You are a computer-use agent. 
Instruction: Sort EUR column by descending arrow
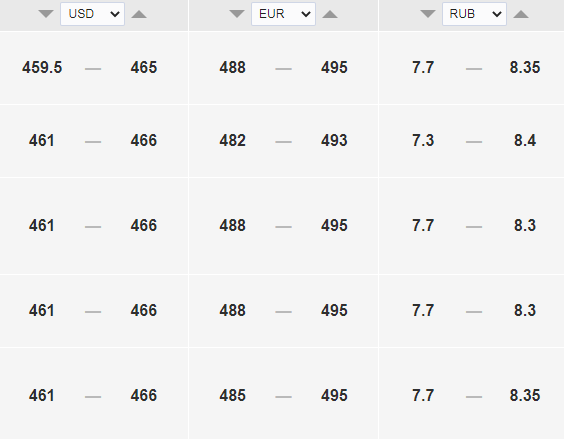click(237, 14)
